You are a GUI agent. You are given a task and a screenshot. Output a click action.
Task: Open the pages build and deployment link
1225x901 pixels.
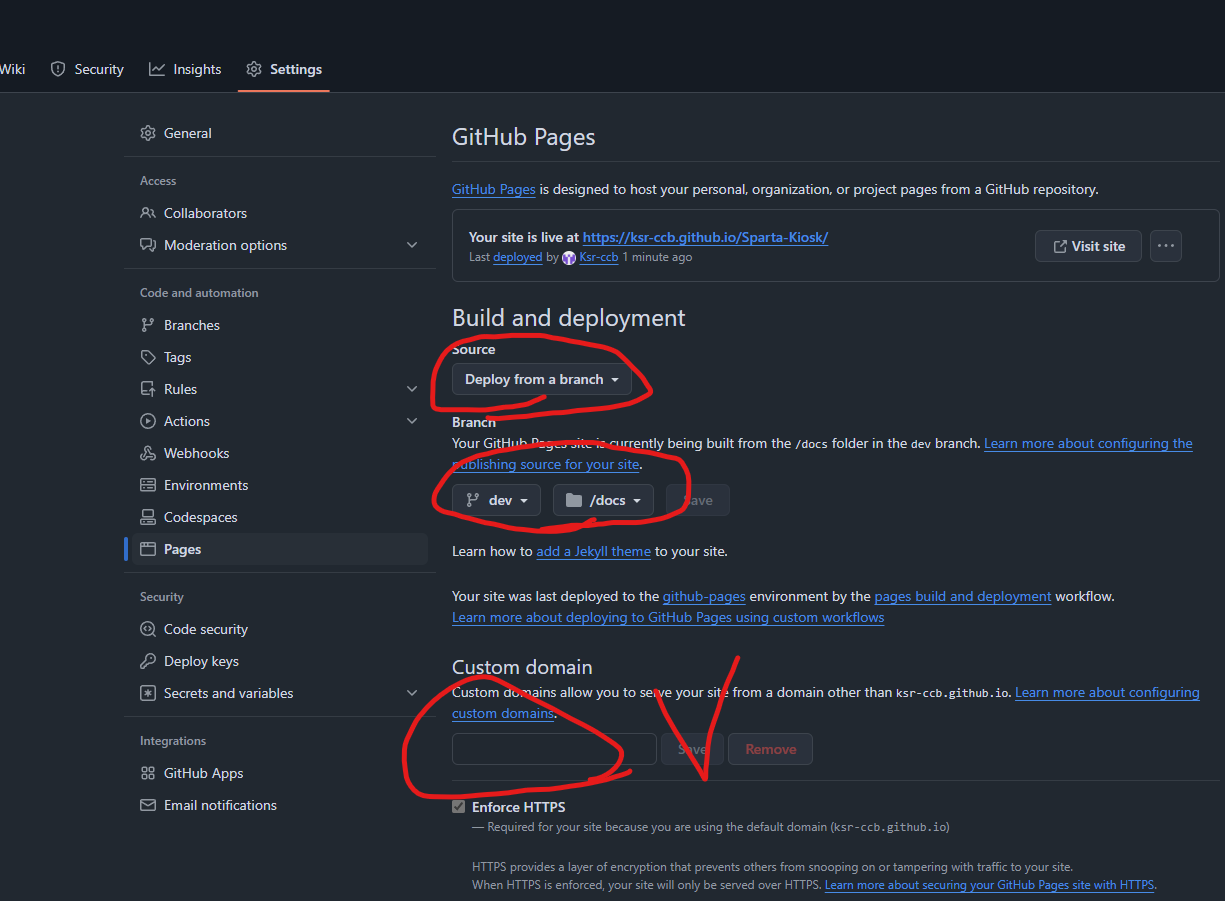(963, 596)
